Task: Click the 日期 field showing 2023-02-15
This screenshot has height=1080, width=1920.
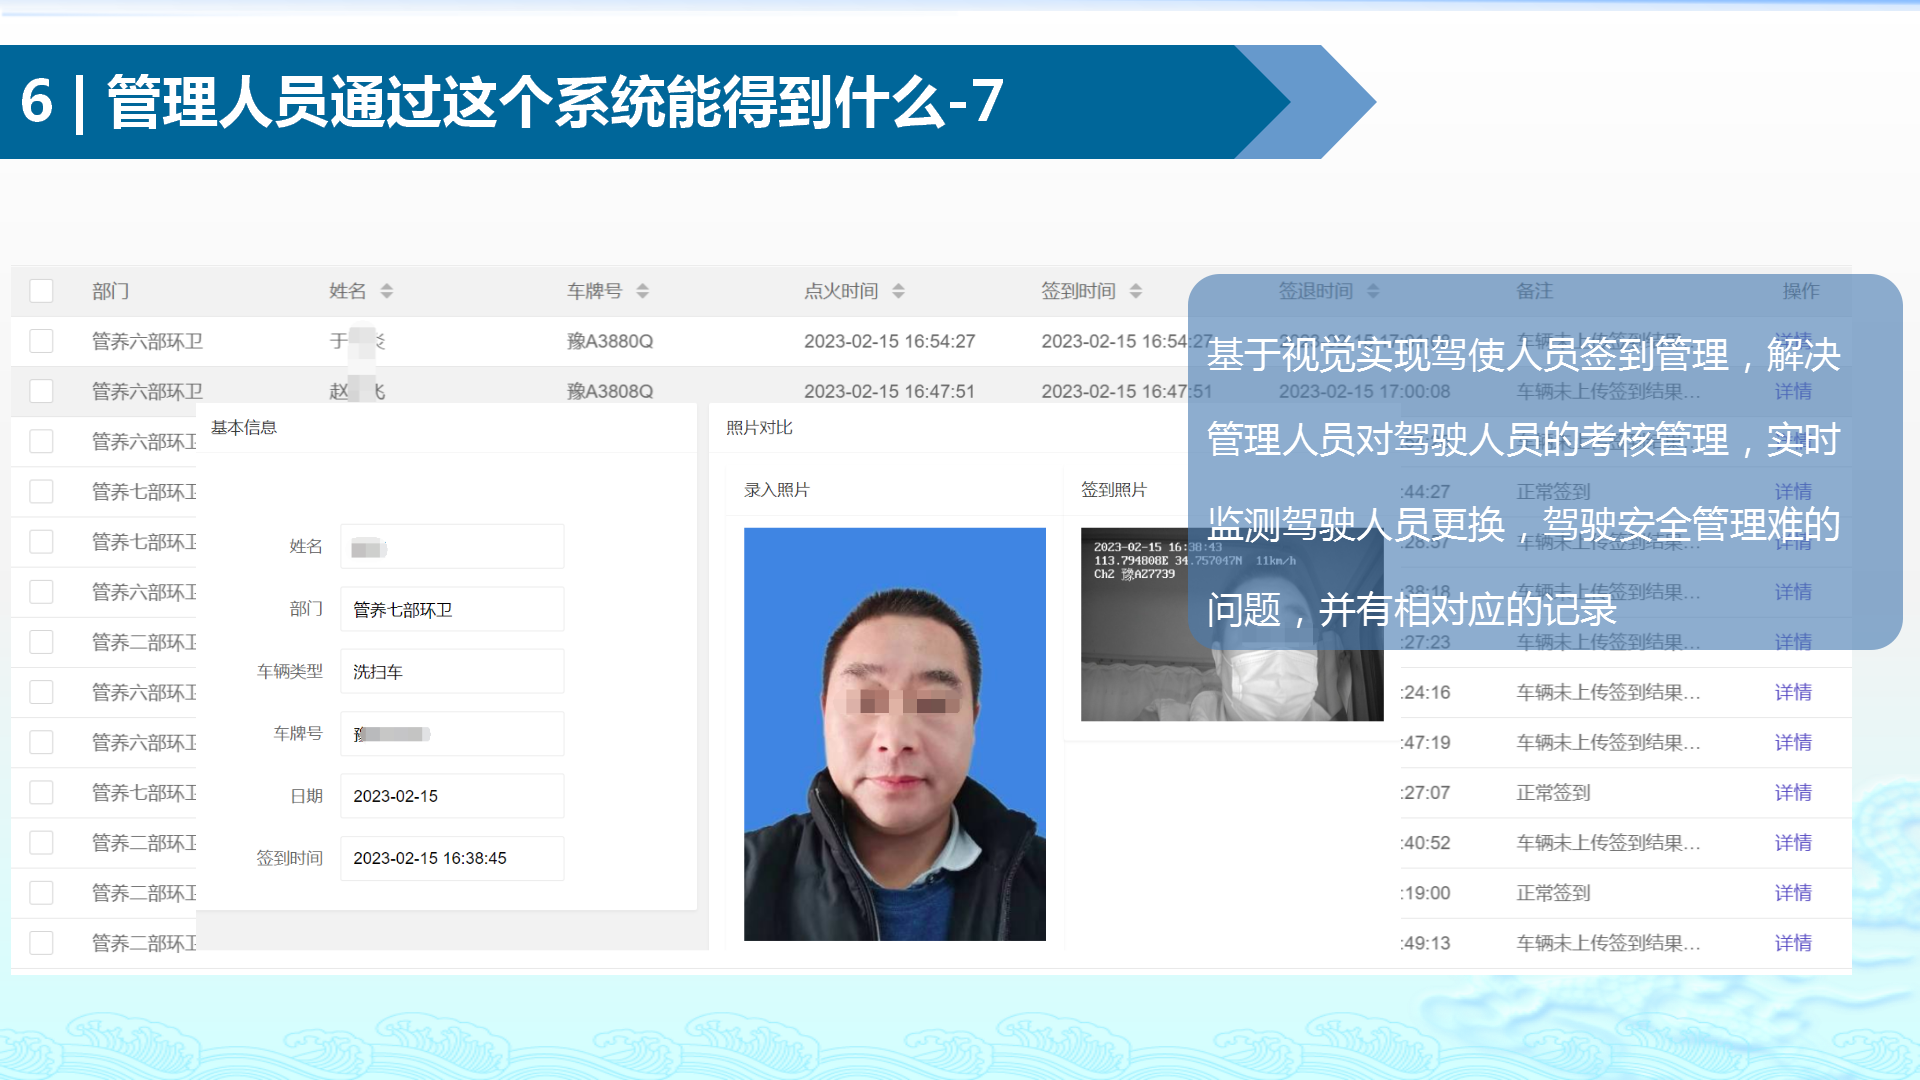Action: tap(452, 796)
